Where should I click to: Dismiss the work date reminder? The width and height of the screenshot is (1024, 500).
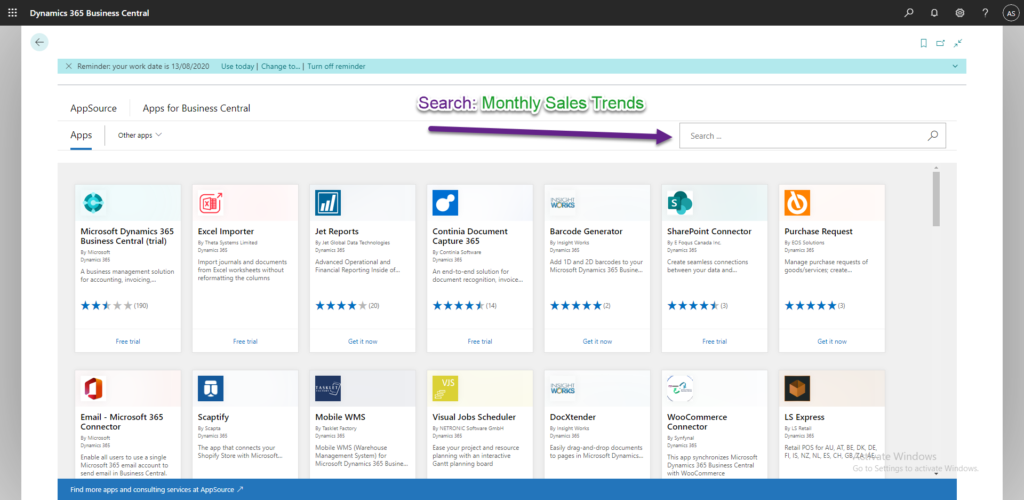[x=68, y=66]
